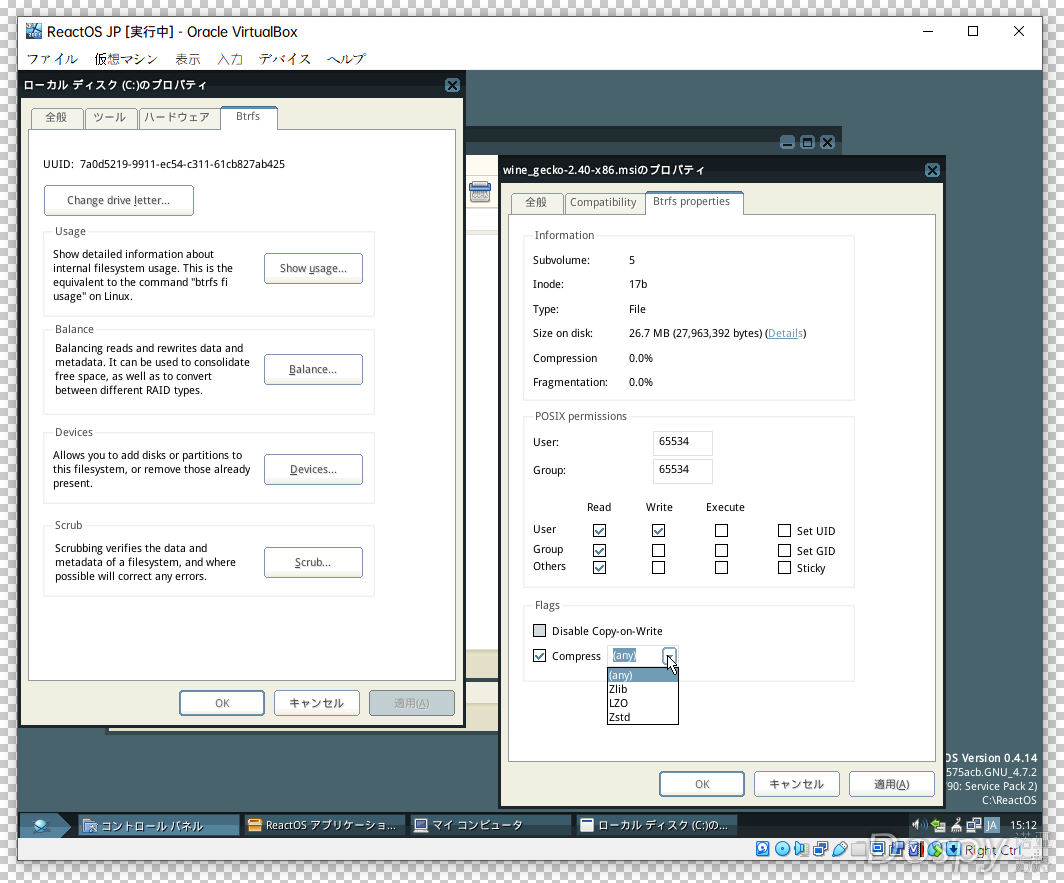
Task: Select Zstd from the compression list
Action: [619, 717]
